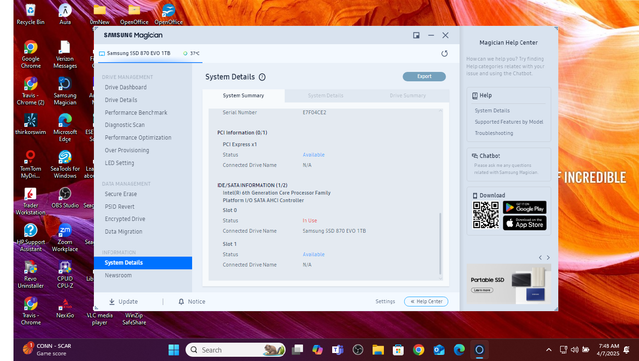Image resolution: width=639 pixels, height=361 pixels.
Task: Click the System Summary vertical scrollbar
Action: click(440, 243)
